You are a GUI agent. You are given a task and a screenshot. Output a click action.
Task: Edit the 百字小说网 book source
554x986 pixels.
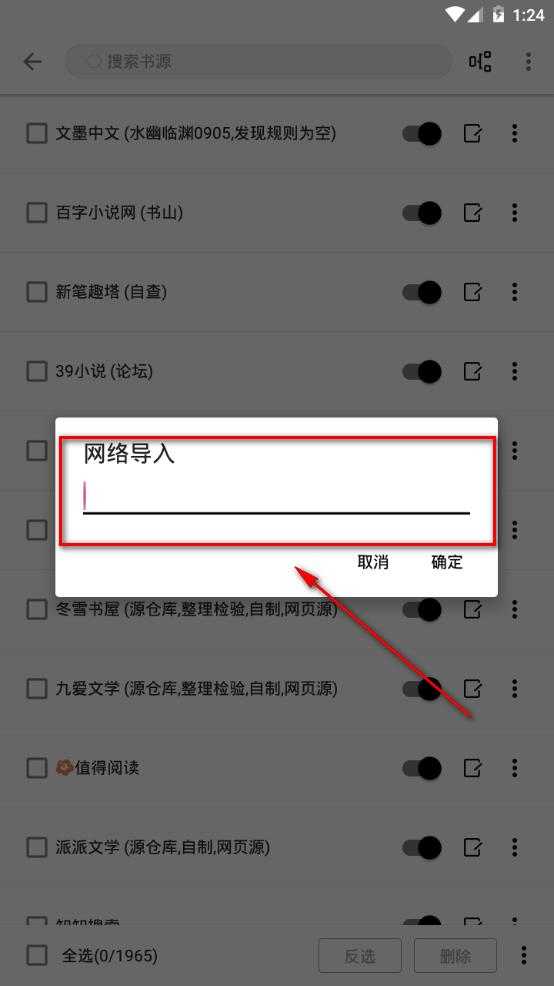pyautogui.click(x=472, y=213)
